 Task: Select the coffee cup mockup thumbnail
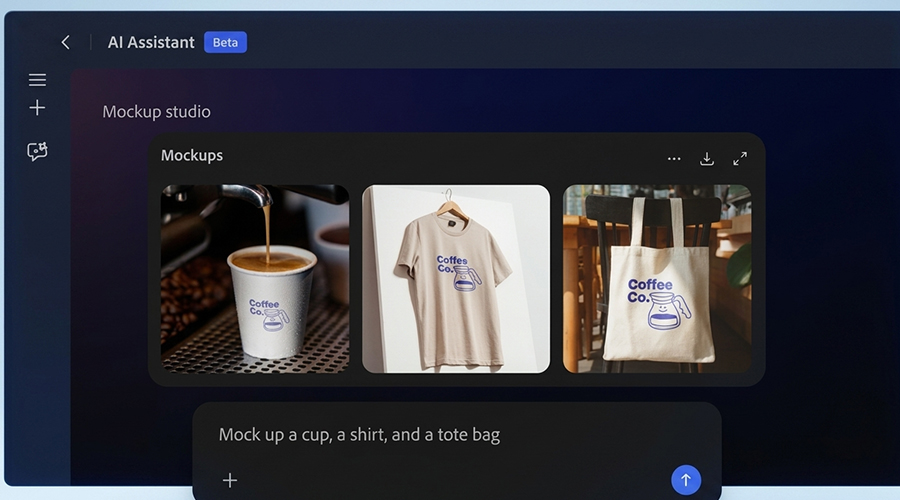[255, 279]
